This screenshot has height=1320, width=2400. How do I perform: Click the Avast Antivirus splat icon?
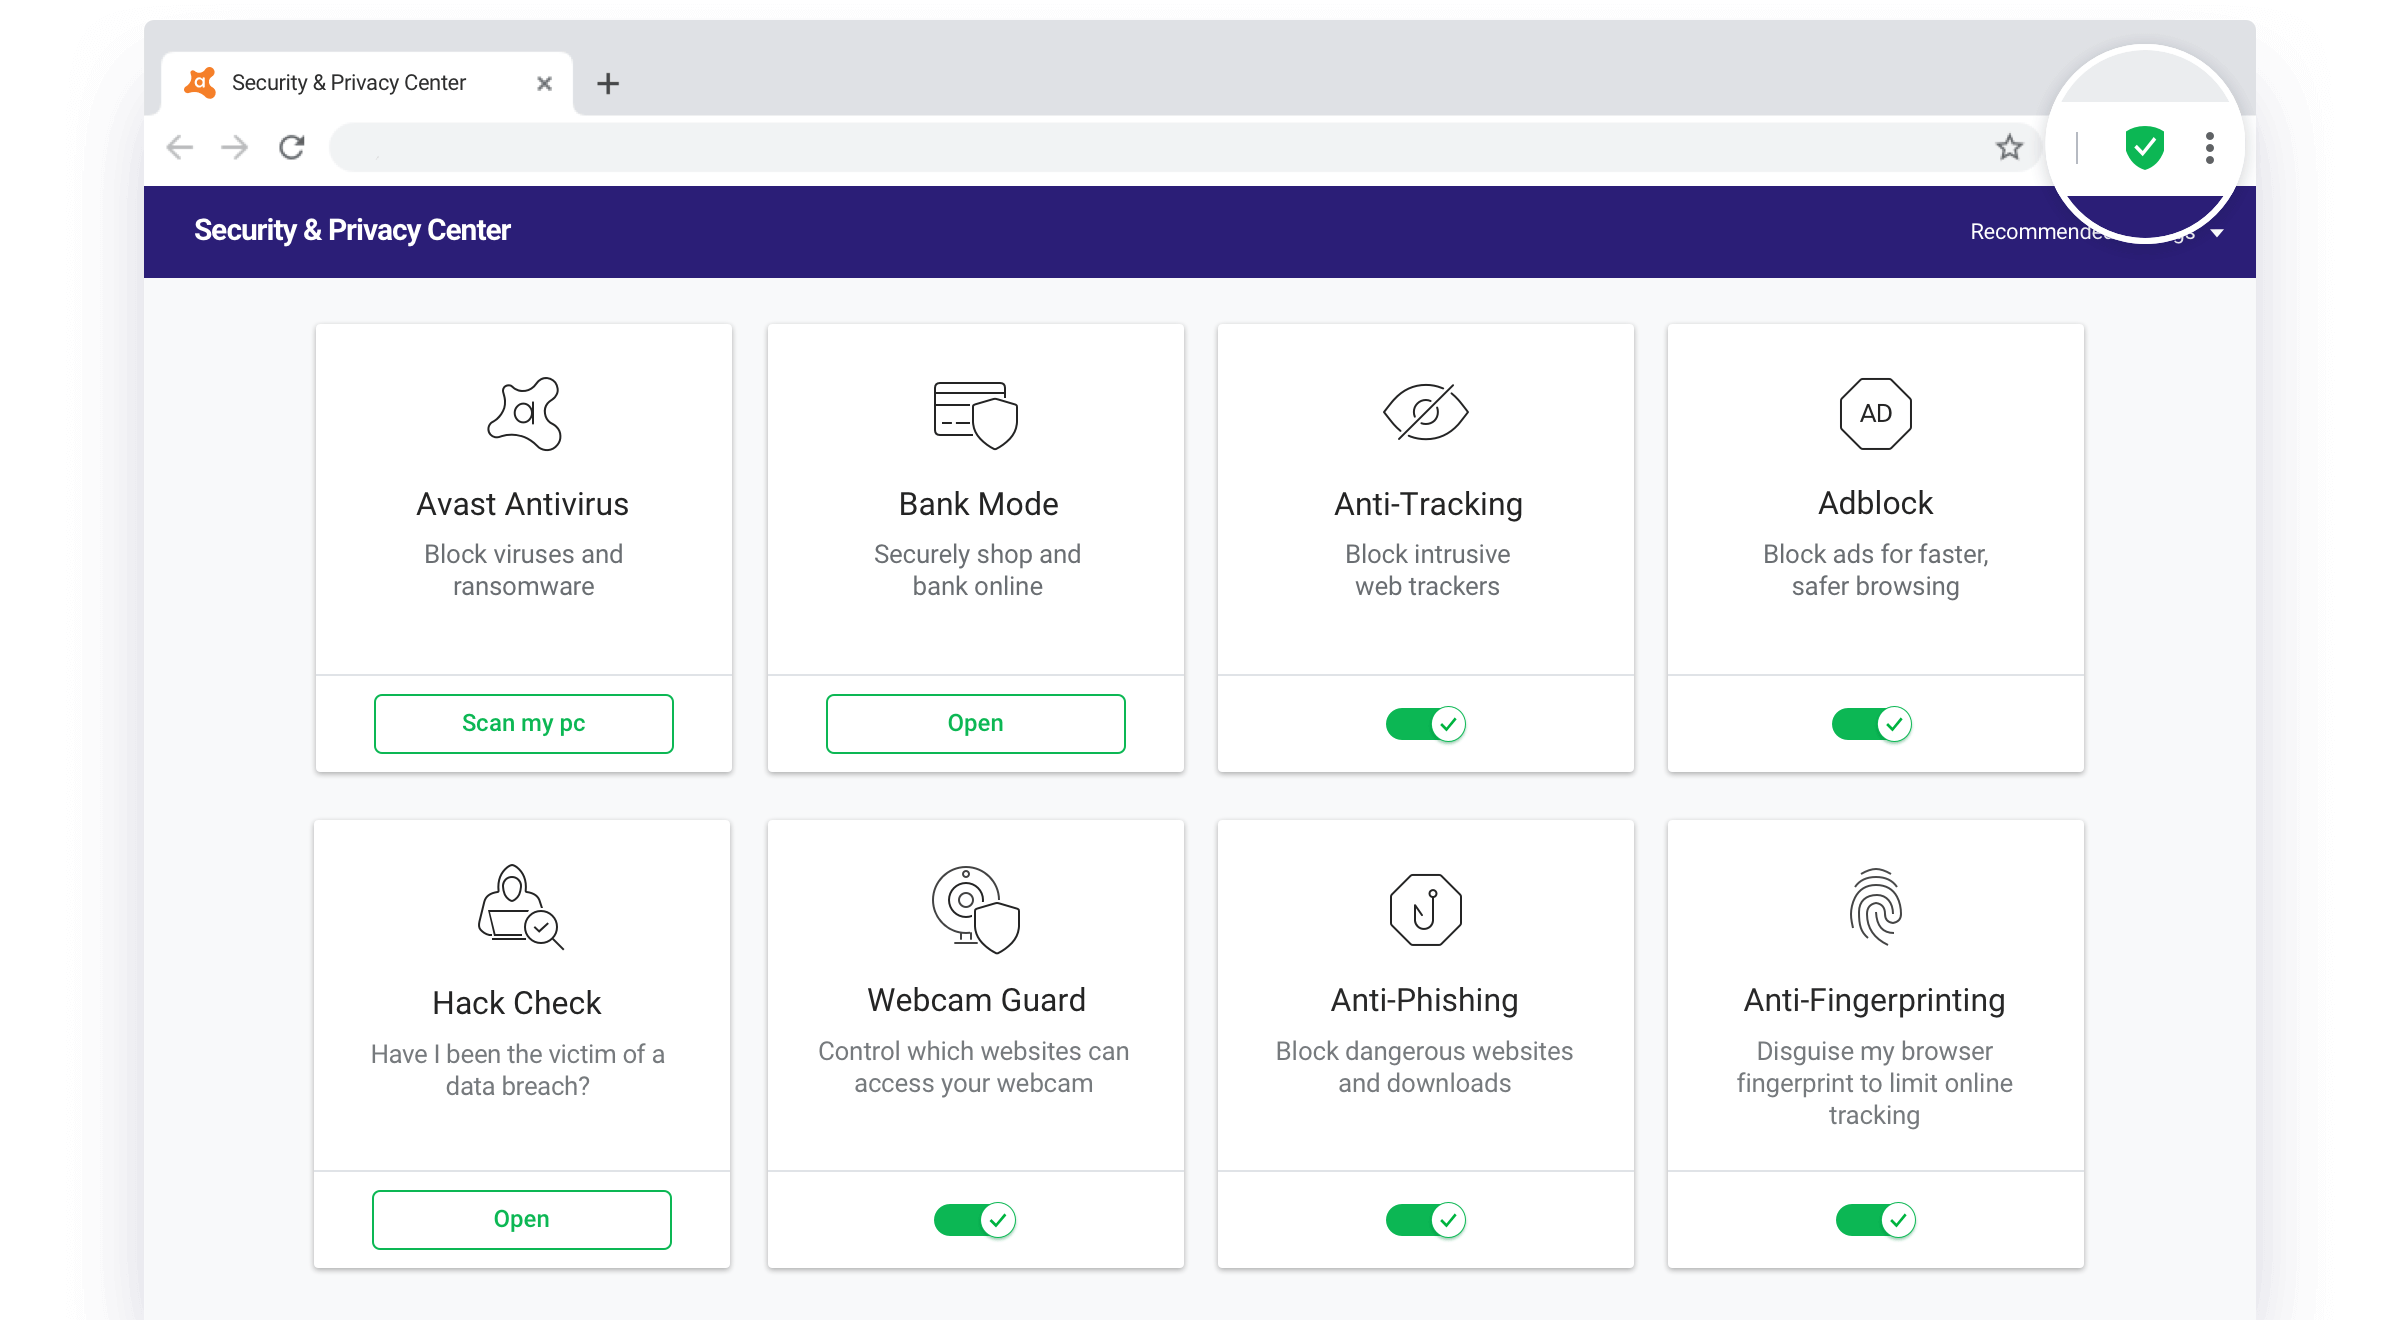(x=524, y=414)
